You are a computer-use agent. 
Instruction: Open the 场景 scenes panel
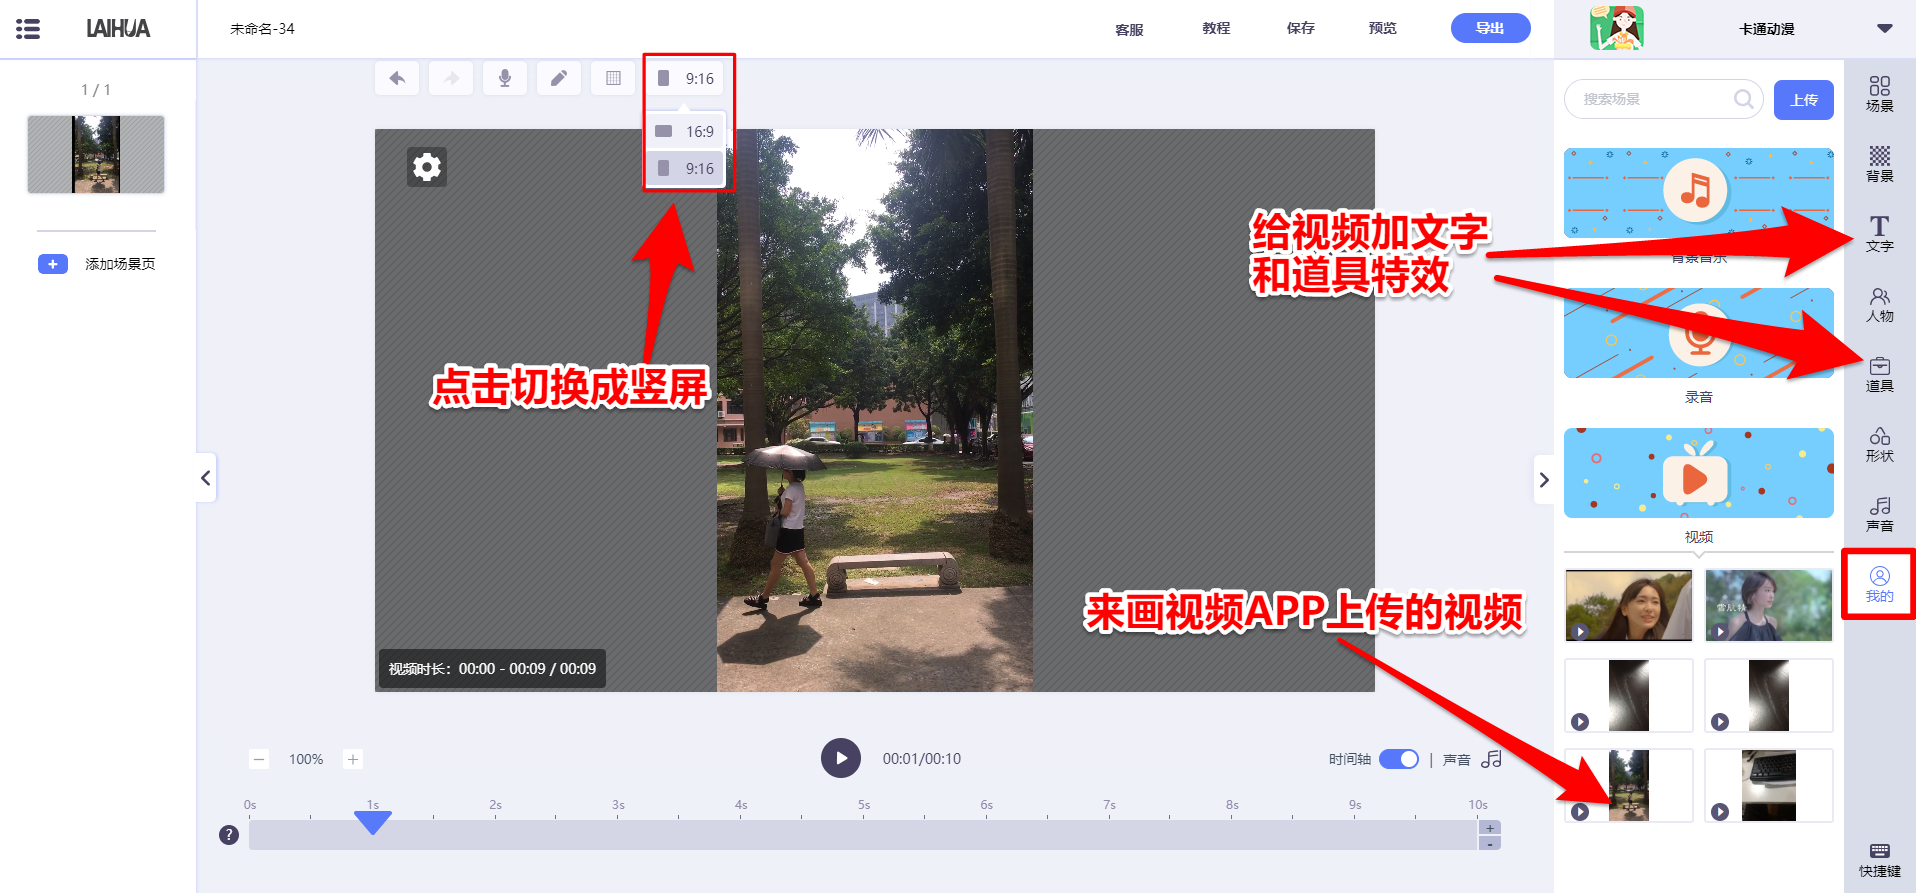click(1880, 94)
